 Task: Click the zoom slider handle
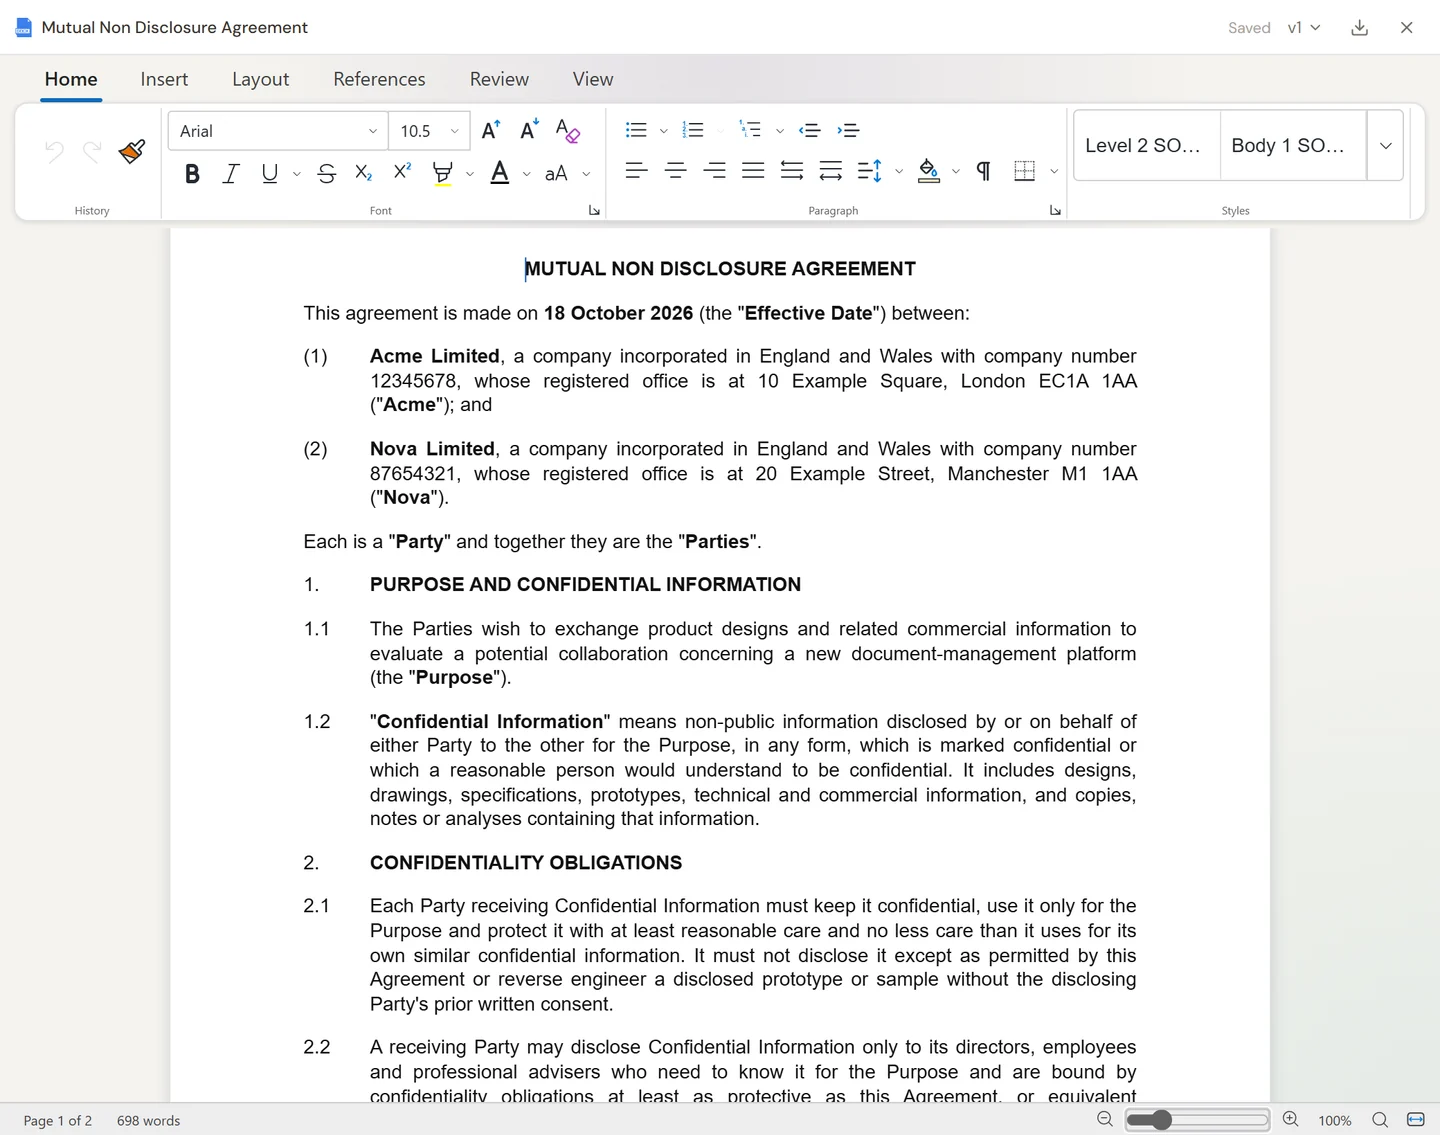click(x=1161, y=1120)
